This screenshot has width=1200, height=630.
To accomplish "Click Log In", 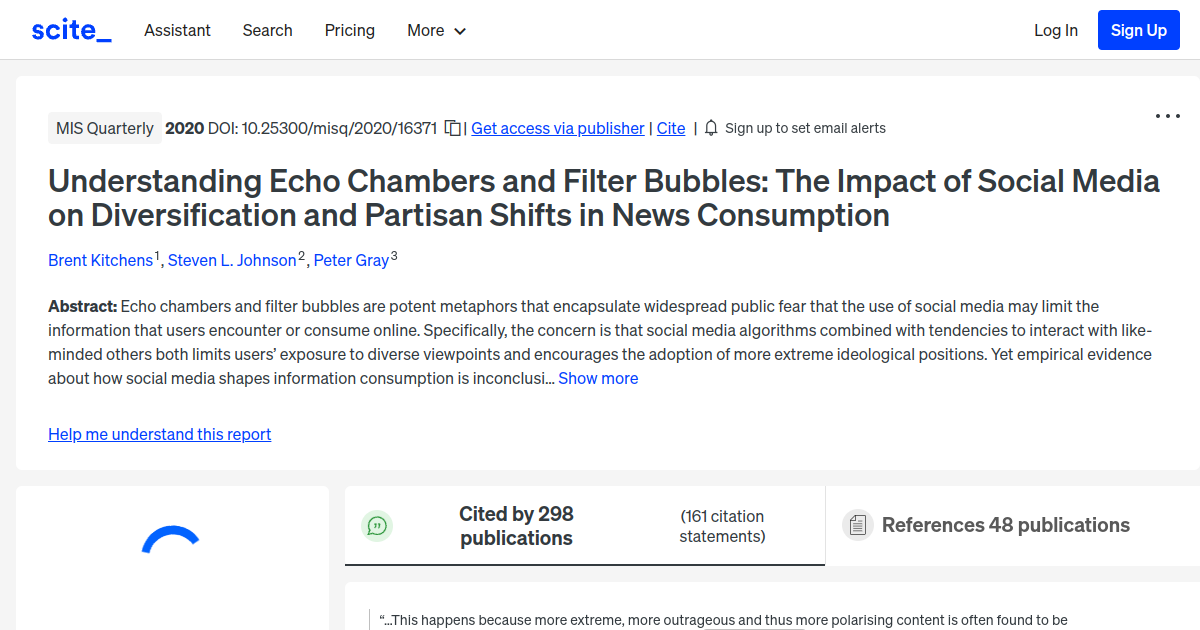I will 1056,30.
